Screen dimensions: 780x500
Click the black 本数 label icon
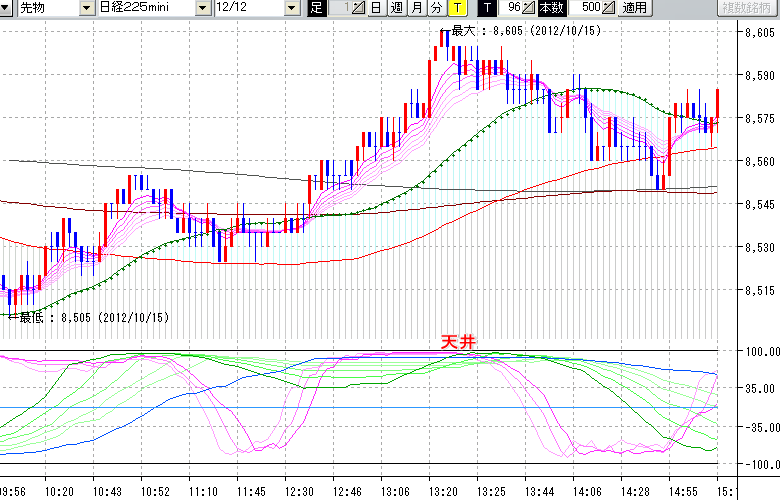point(551,8)
